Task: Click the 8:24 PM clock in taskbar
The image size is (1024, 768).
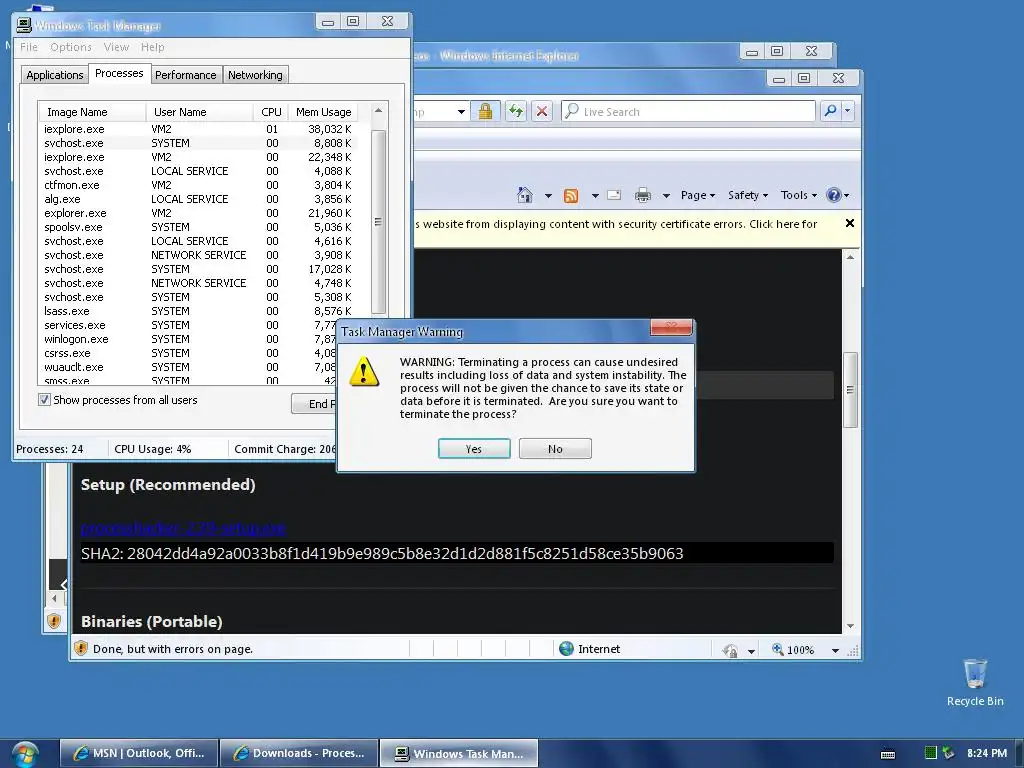Action: (987, 753)
